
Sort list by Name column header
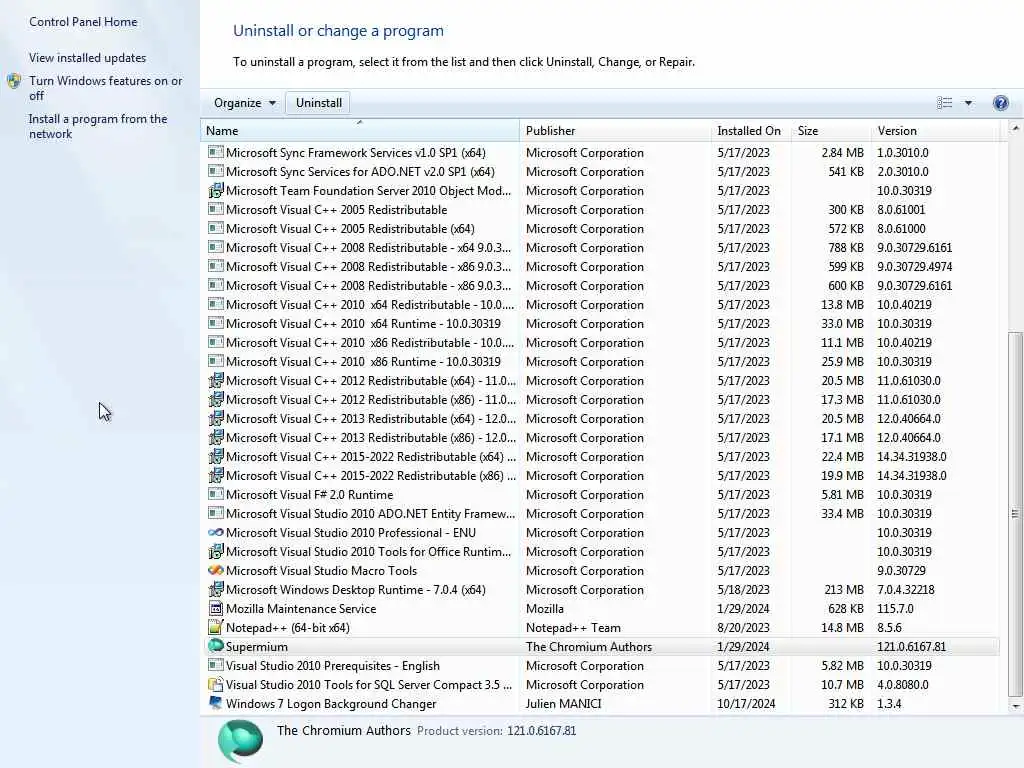360,131
